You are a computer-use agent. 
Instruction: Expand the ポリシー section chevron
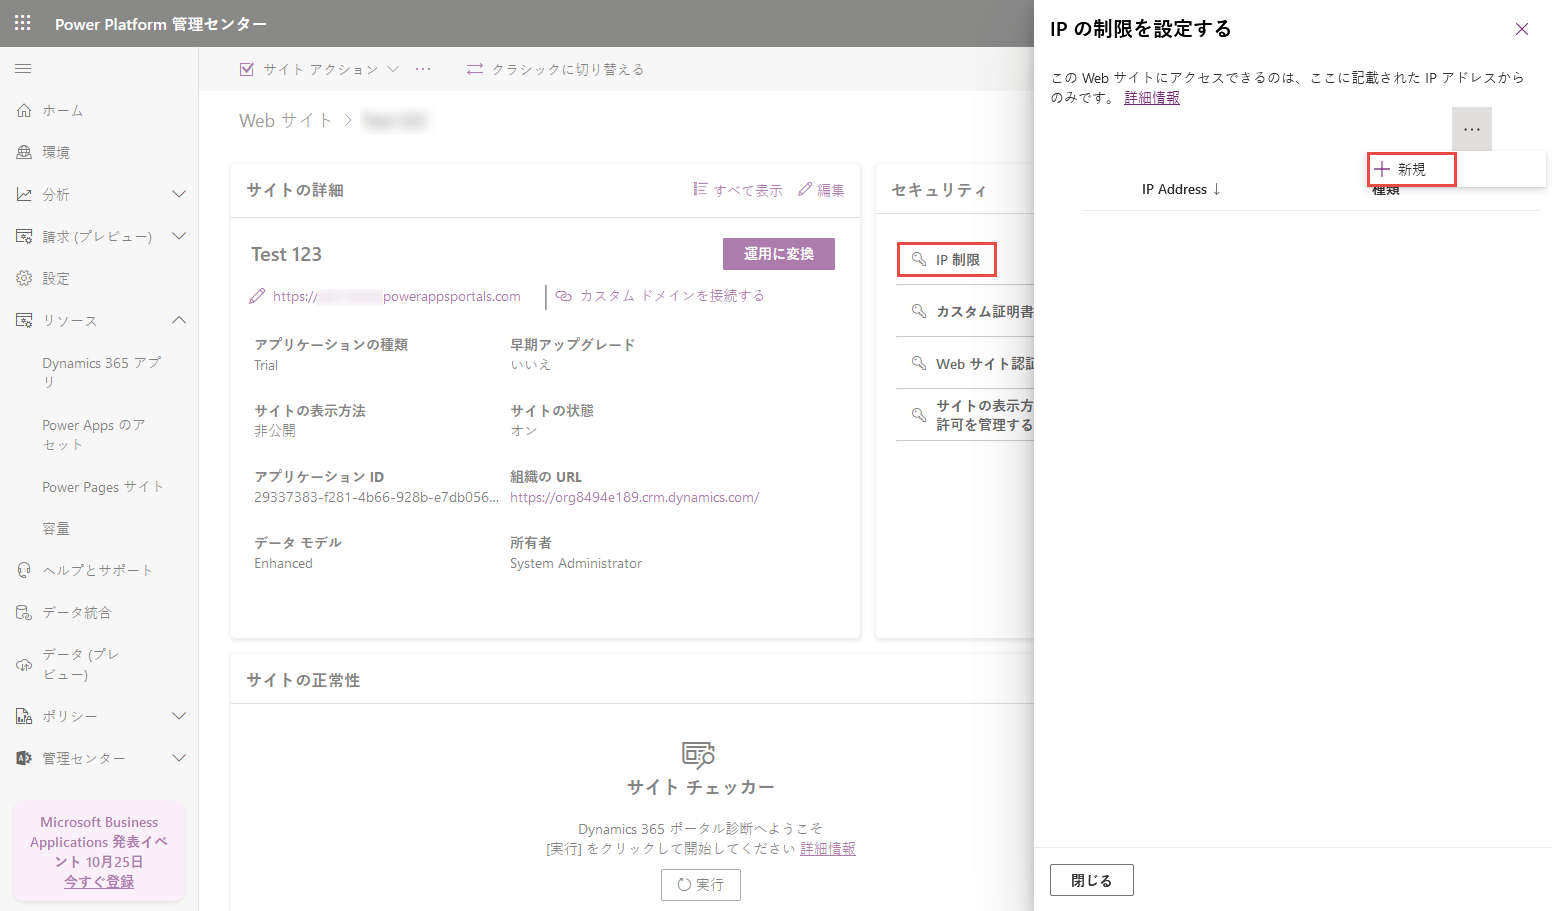(x=179, y=716)
